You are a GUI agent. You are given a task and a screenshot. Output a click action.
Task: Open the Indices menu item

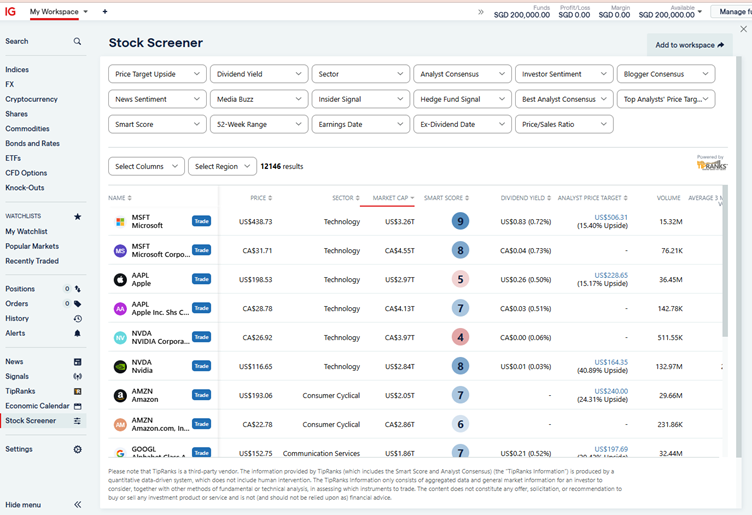17,70
